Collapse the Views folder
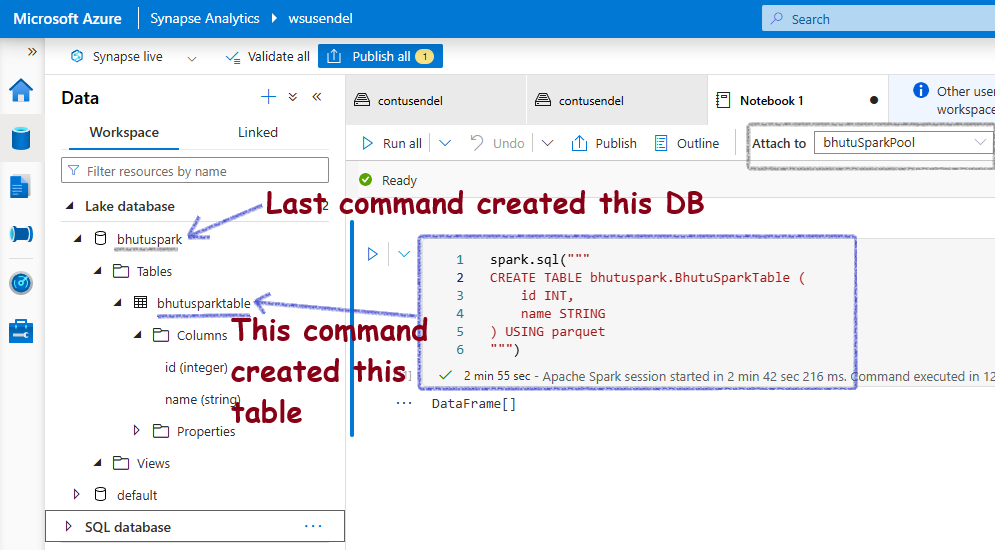Image resolution: width=995 pixels, height=550 pixels. (x=98, y=462)
